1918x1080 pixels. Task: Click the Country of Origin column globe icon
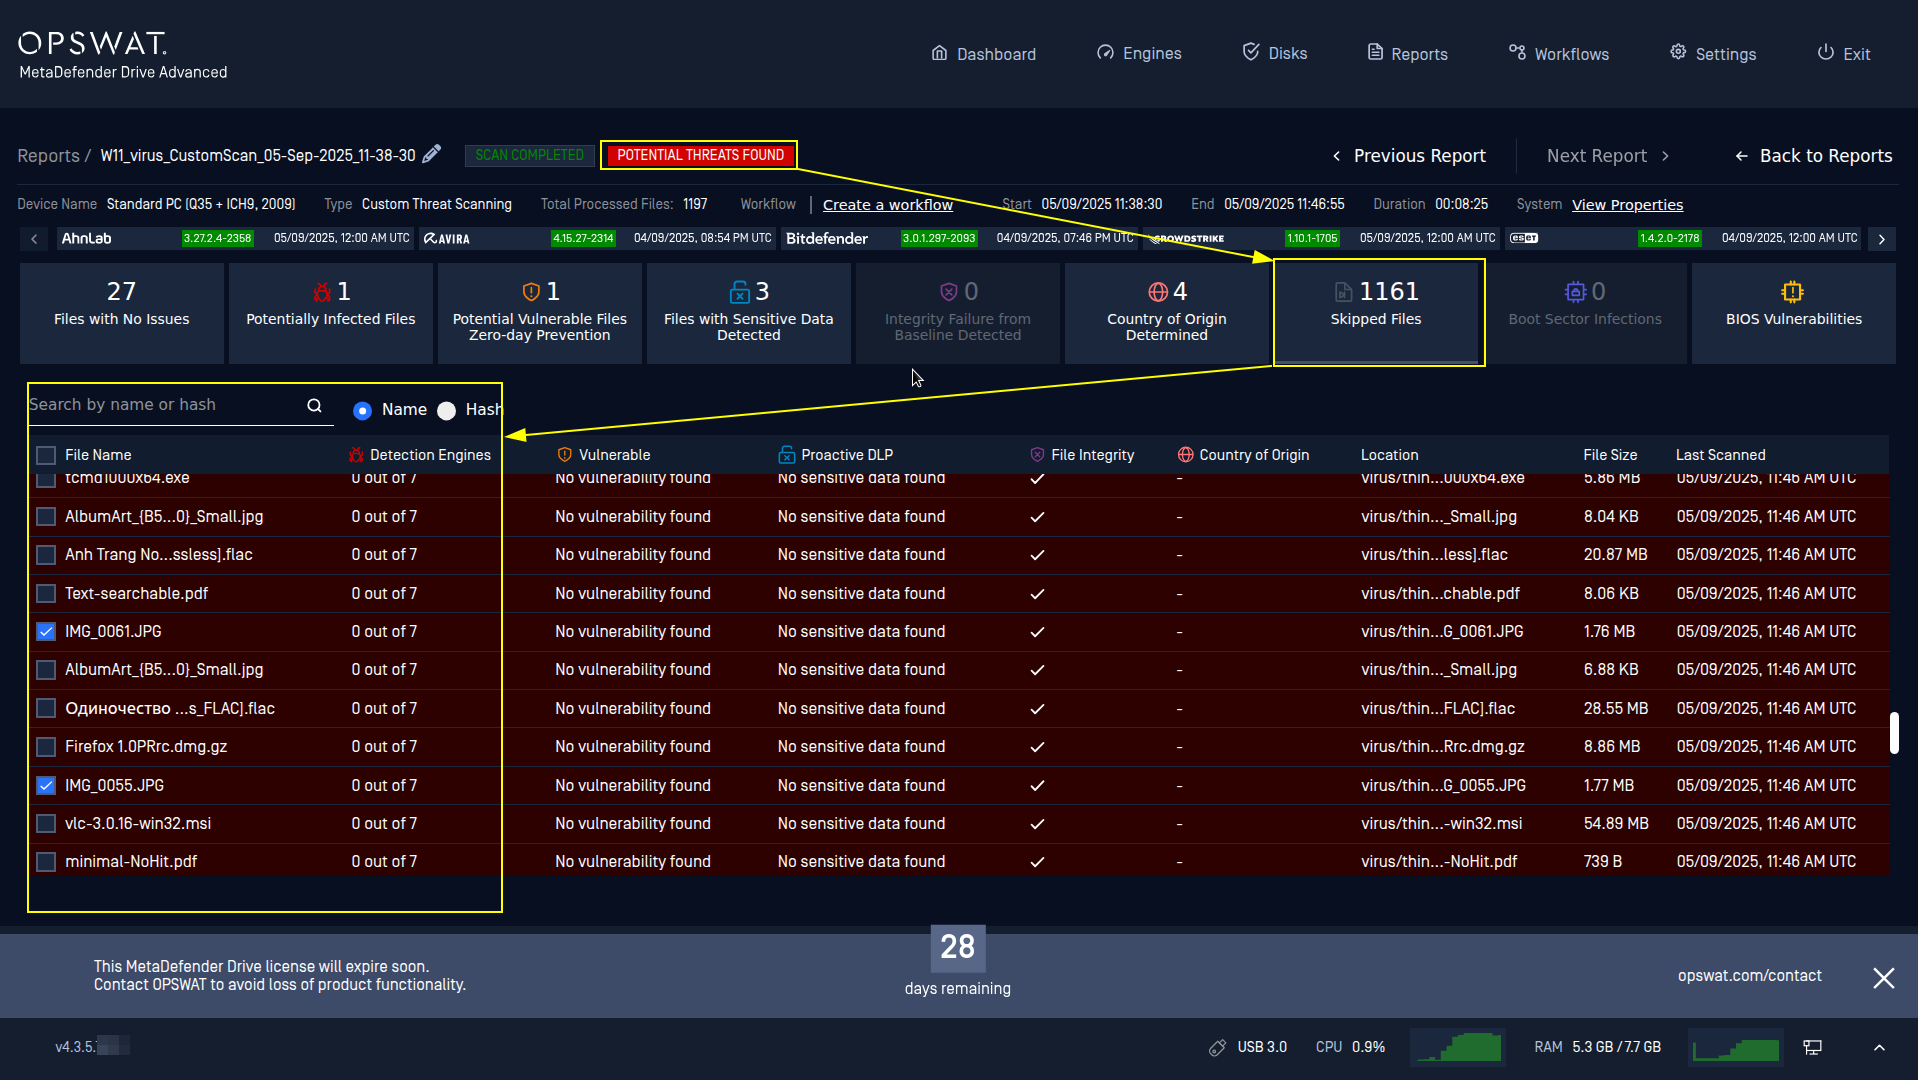pos(1186,455)
